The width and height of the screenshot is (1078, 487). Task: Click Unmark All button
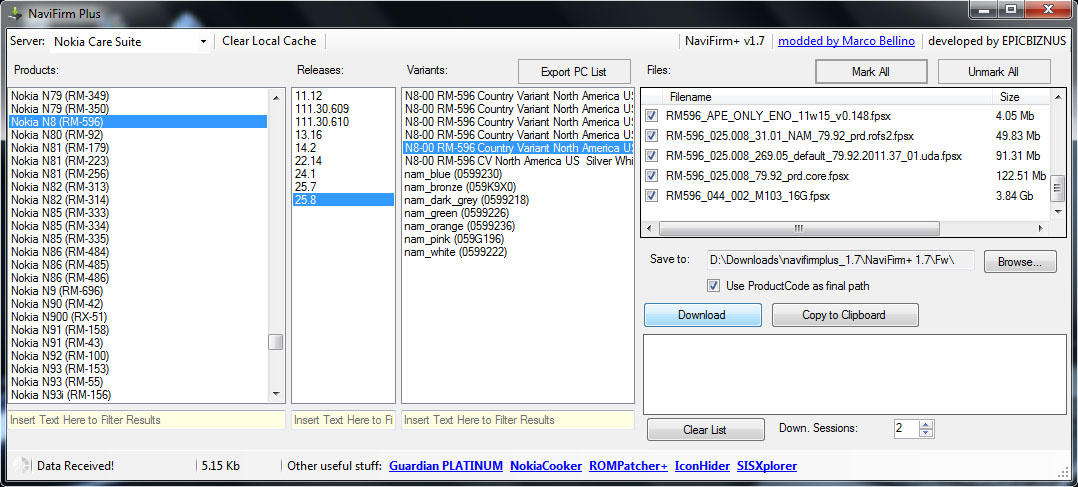coord(994,72)
